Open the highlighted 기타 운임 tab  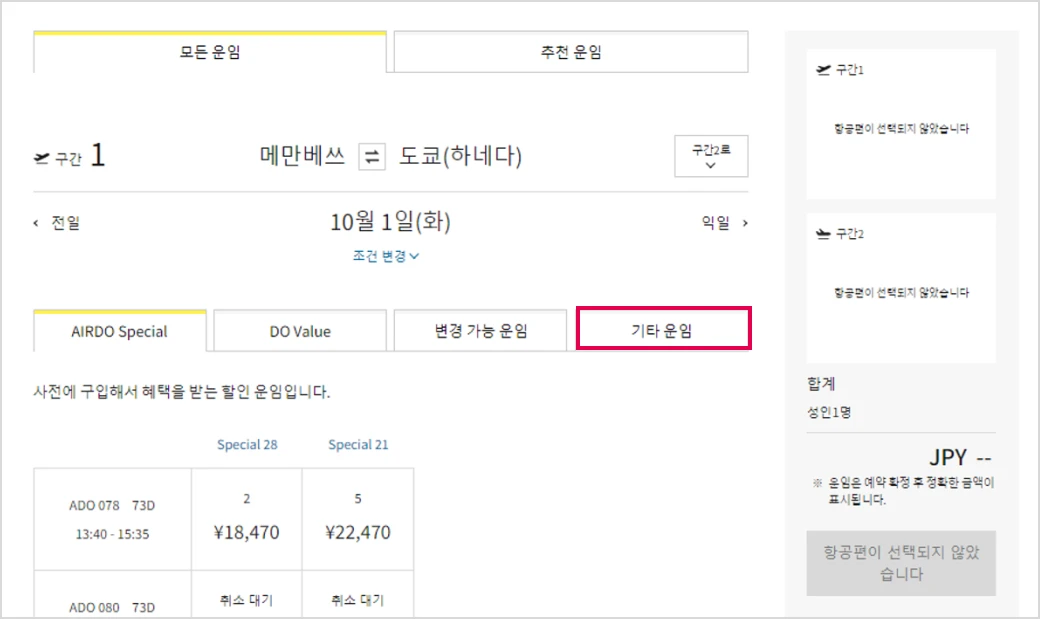coord(663,328)
